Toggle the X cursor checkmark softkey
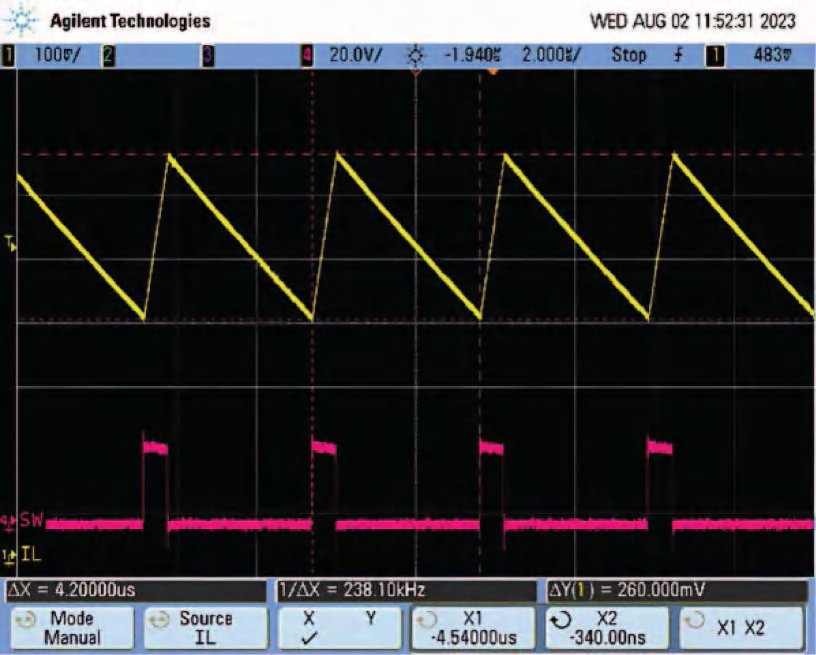 (x=339, y=627)
